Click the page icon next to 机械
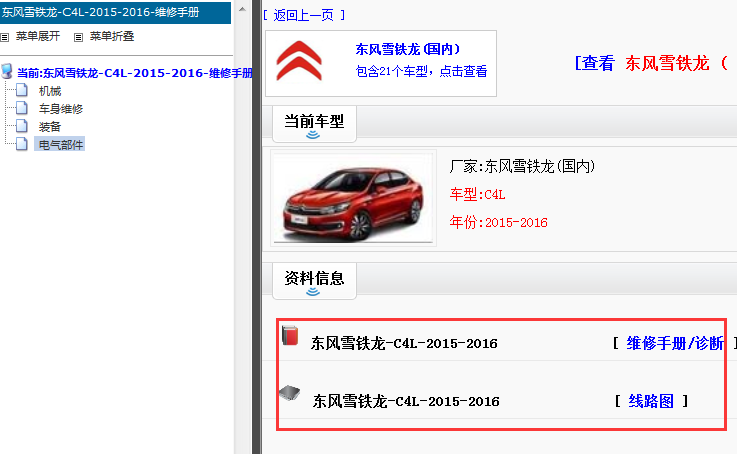Screen dimensions: 737x454 [22, 90]
